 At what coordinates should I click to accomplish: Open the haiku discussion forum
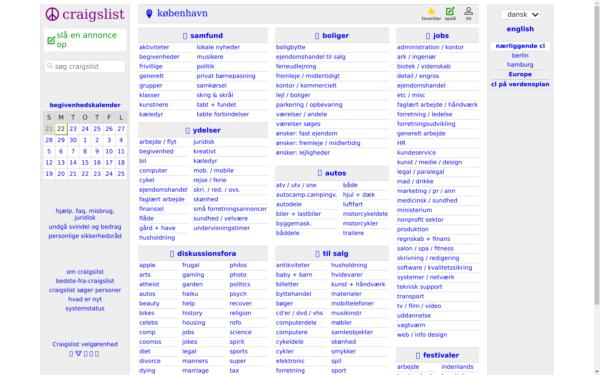pyautogui.click(x=190, y=294)
